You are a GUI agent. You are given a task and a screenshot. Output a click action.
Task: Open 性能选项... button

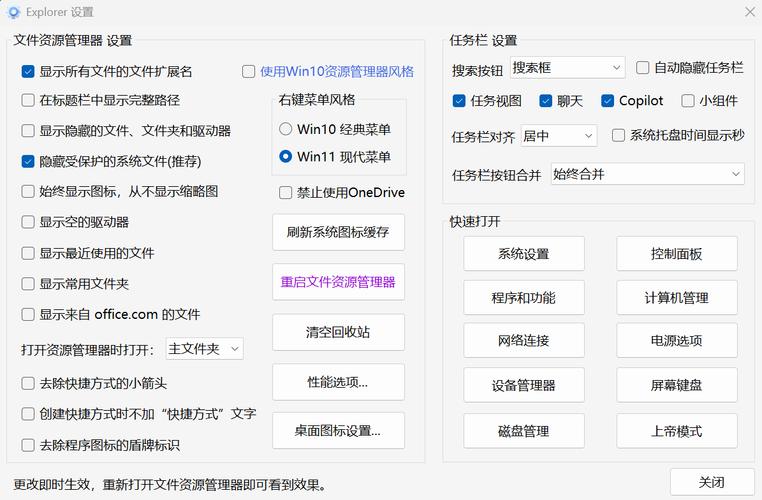tap(338, 382)
